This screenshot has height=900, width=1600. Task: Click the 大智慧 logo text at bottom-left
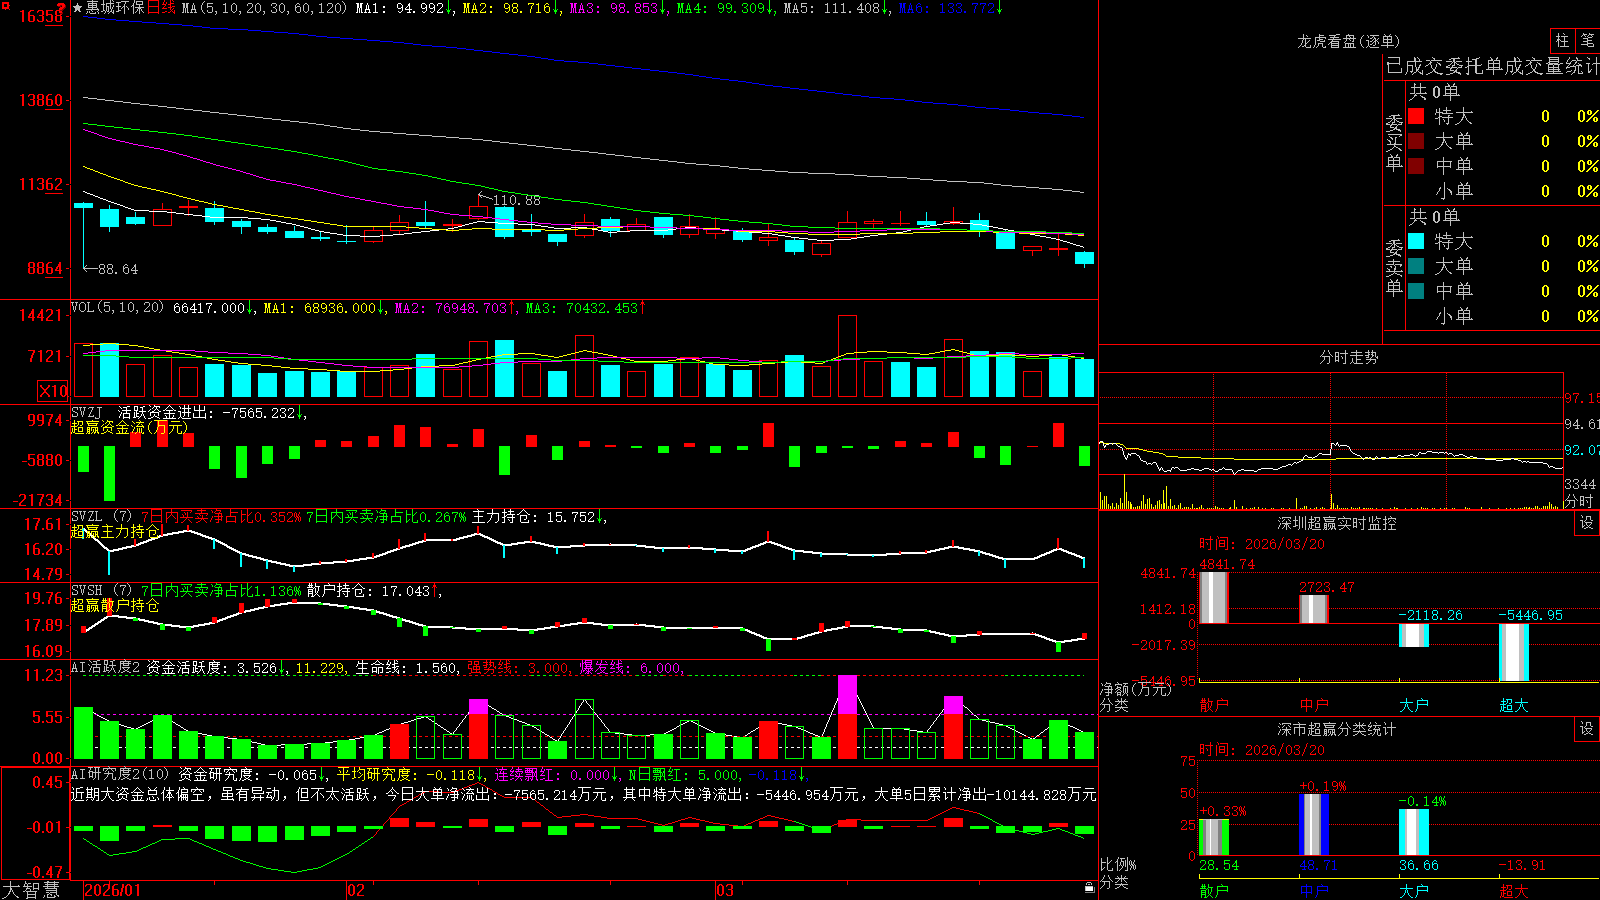tap(31, 890)
